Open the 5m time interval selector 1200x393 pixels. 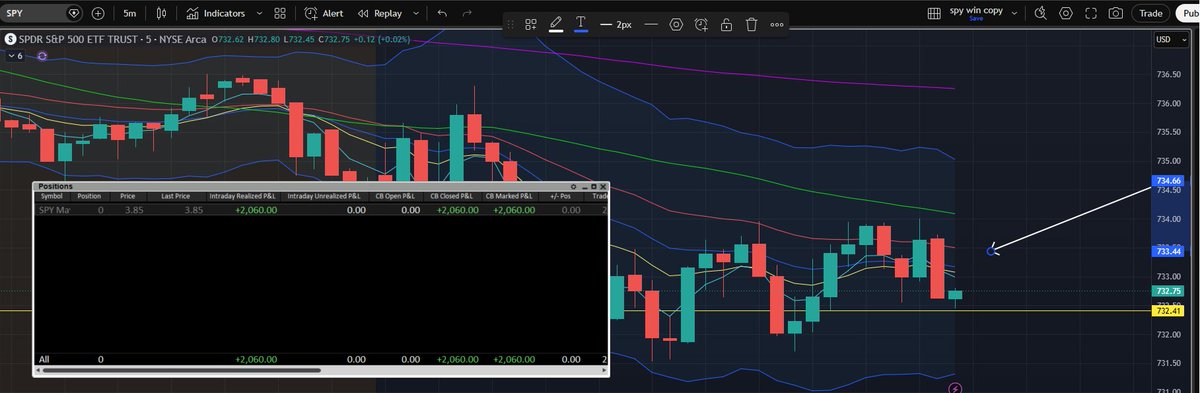[130, 14]
